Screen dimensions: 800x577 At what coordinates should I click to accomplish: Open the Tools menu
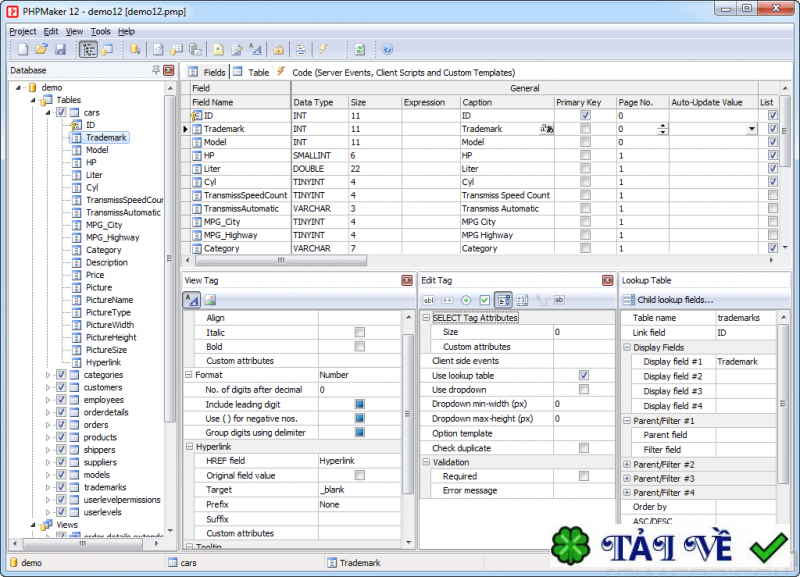click(x=100, y=31)
